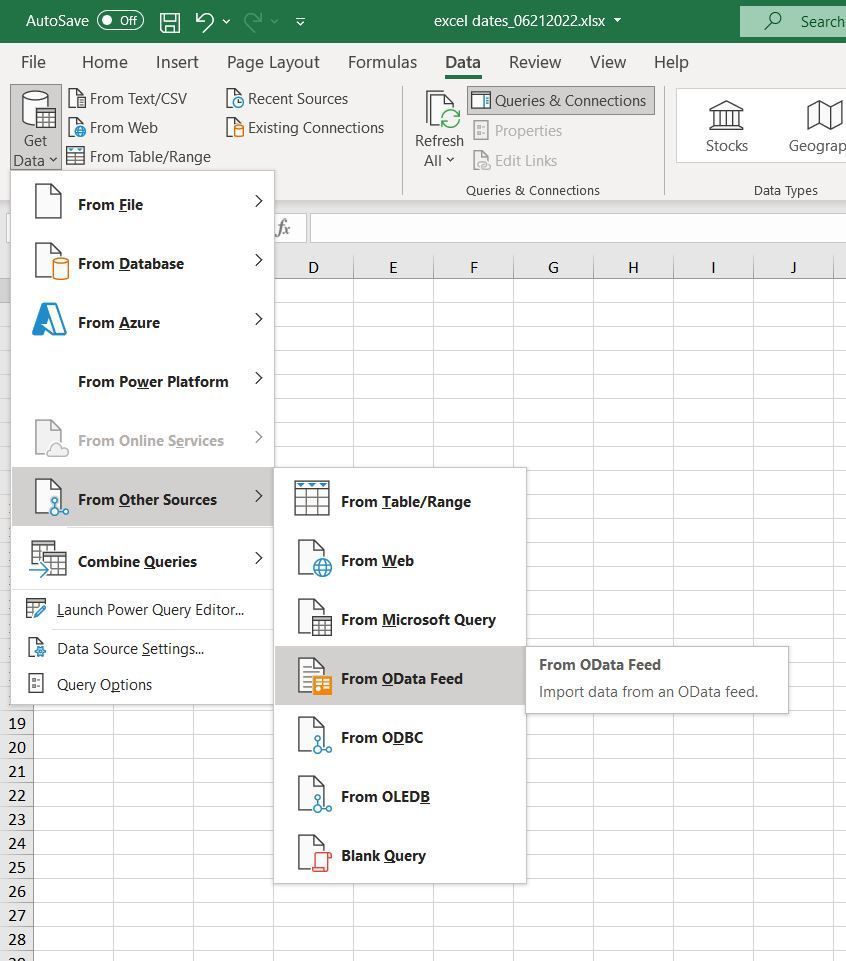Image resolution: width=846 pixels, height=961 pixels.
Task: Click From Text/CSV in ribbon
Action: (x=127, y=99)
